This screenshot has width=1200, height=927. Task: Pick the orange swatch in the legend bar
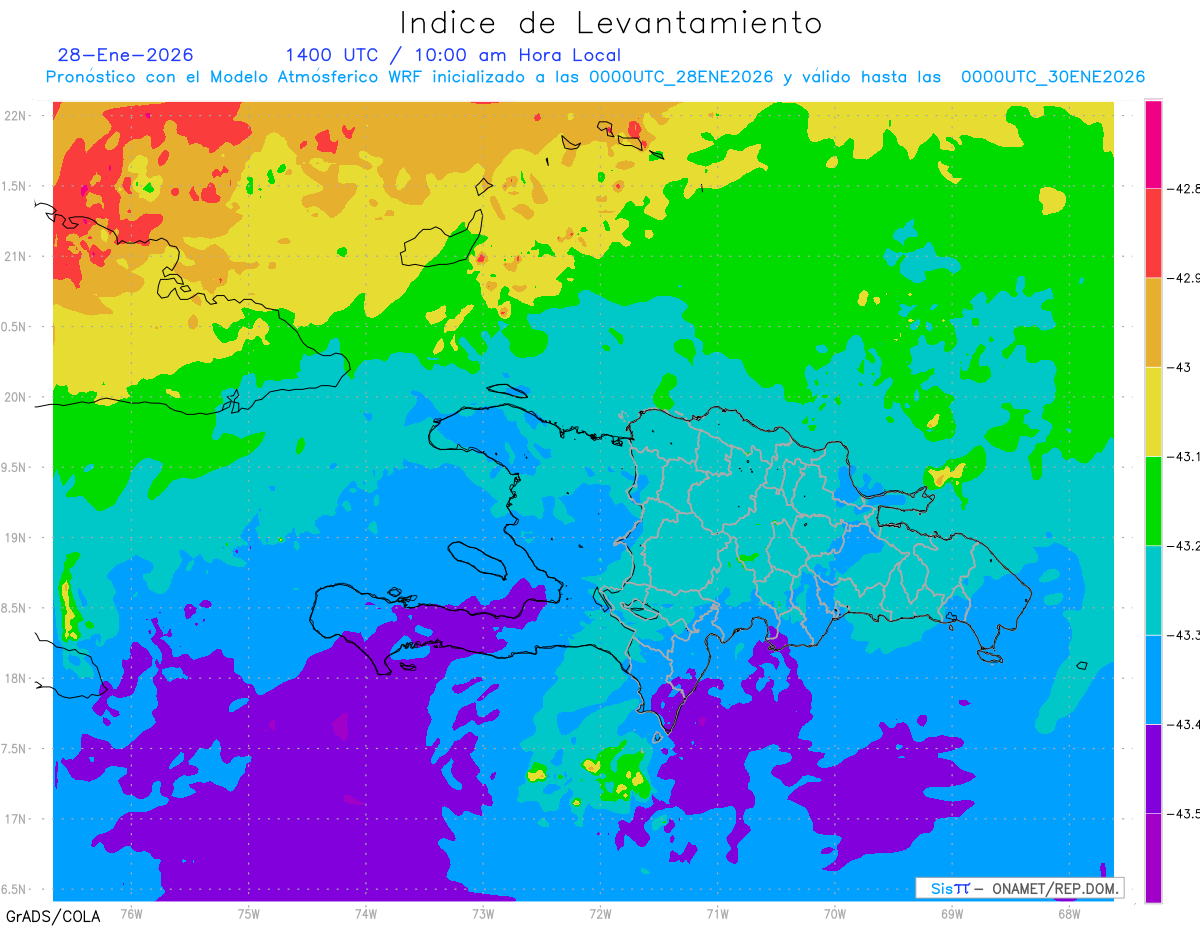coord(1153,322)
